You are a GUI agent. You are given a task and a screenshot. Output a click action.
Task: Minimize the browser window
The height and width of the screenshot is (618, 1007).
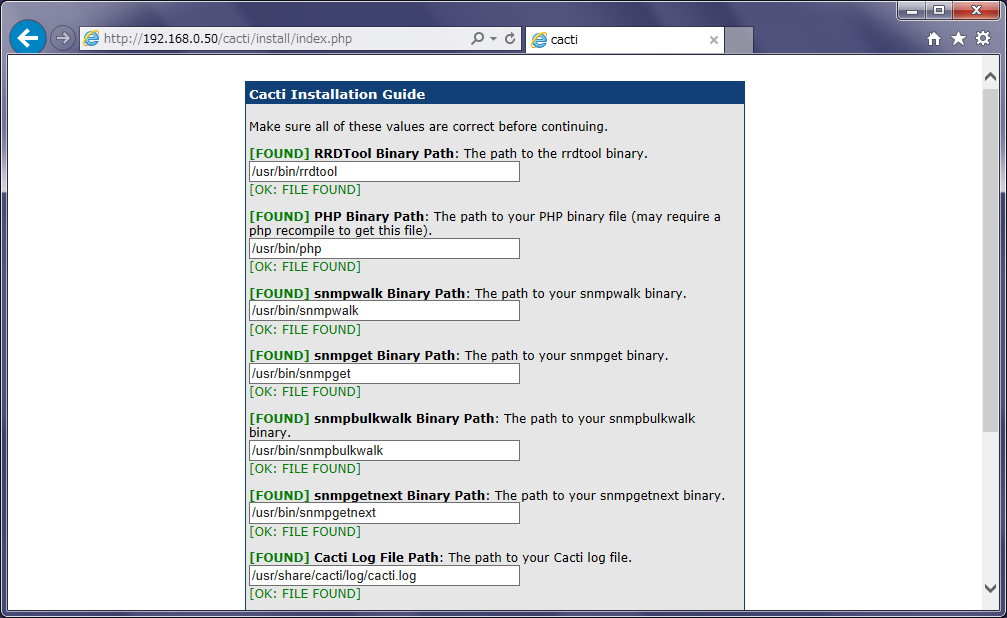coord(912,11)
